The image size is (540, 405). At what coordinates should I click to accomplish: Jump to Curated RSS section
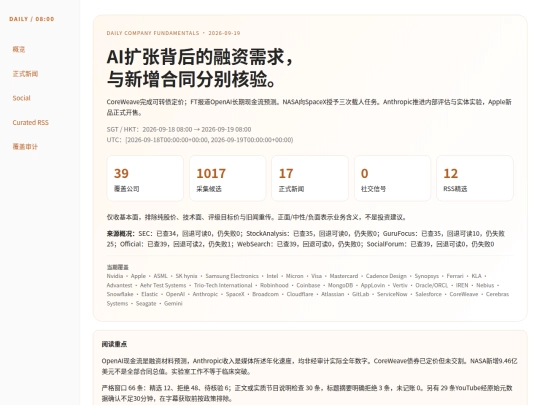coord(30,123)
